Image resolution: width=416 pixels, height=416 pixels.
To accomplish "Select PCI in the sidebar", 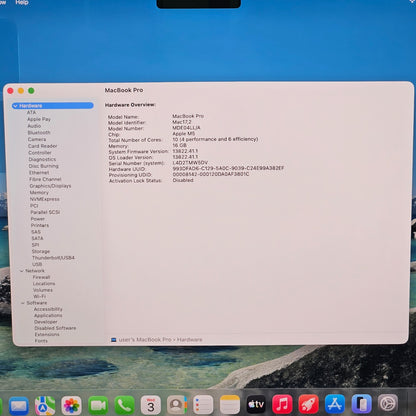I will [x=34, y=206].
